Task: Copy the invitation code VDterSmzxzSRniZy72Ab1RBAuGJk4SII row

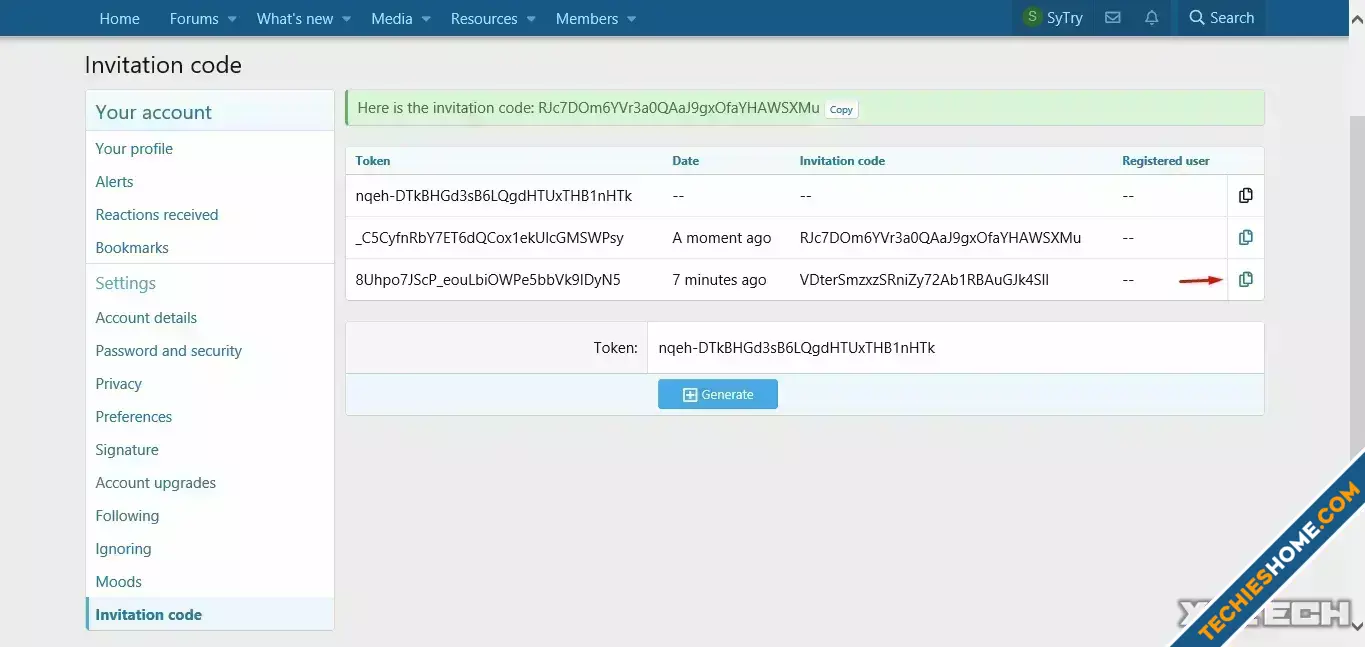Action: click(x=1245, y=280)
